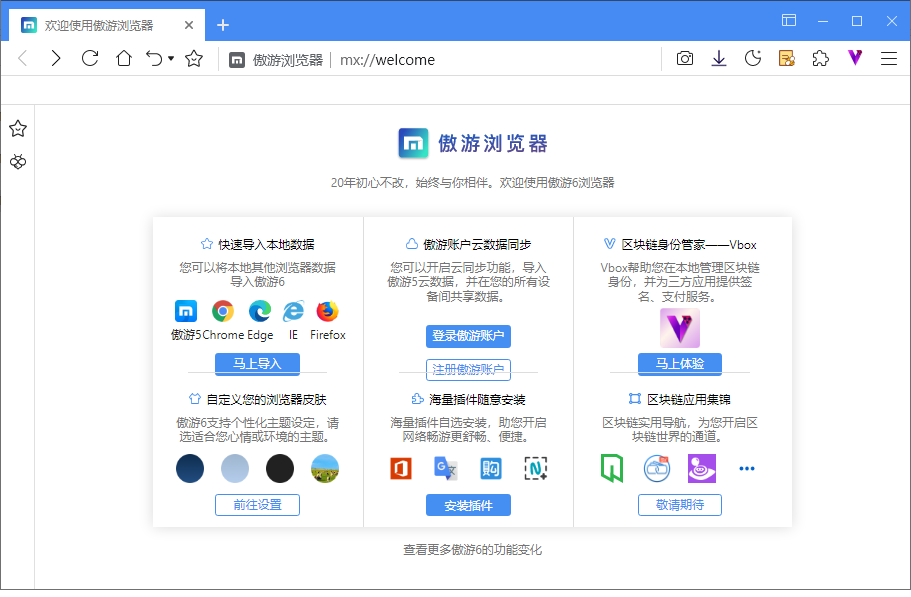
Task: Choose the landscape photo skin swatch
Action: (x=325, y=469)
